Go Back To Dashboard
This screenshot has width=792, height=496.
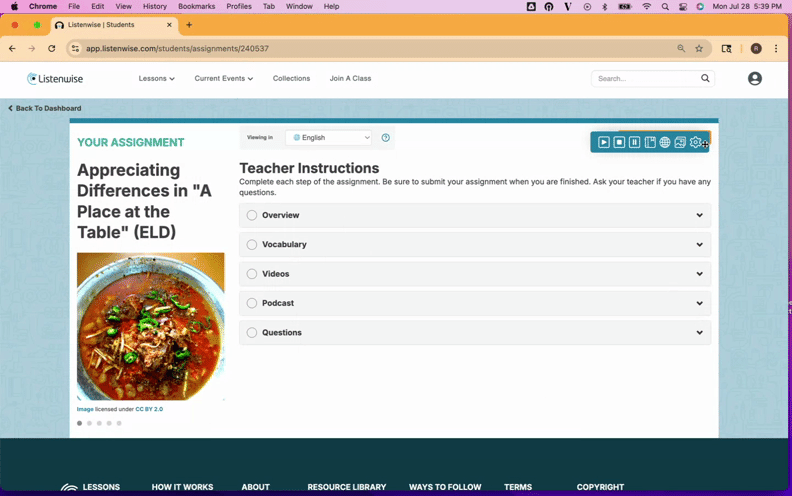click(x=44, y=108)
